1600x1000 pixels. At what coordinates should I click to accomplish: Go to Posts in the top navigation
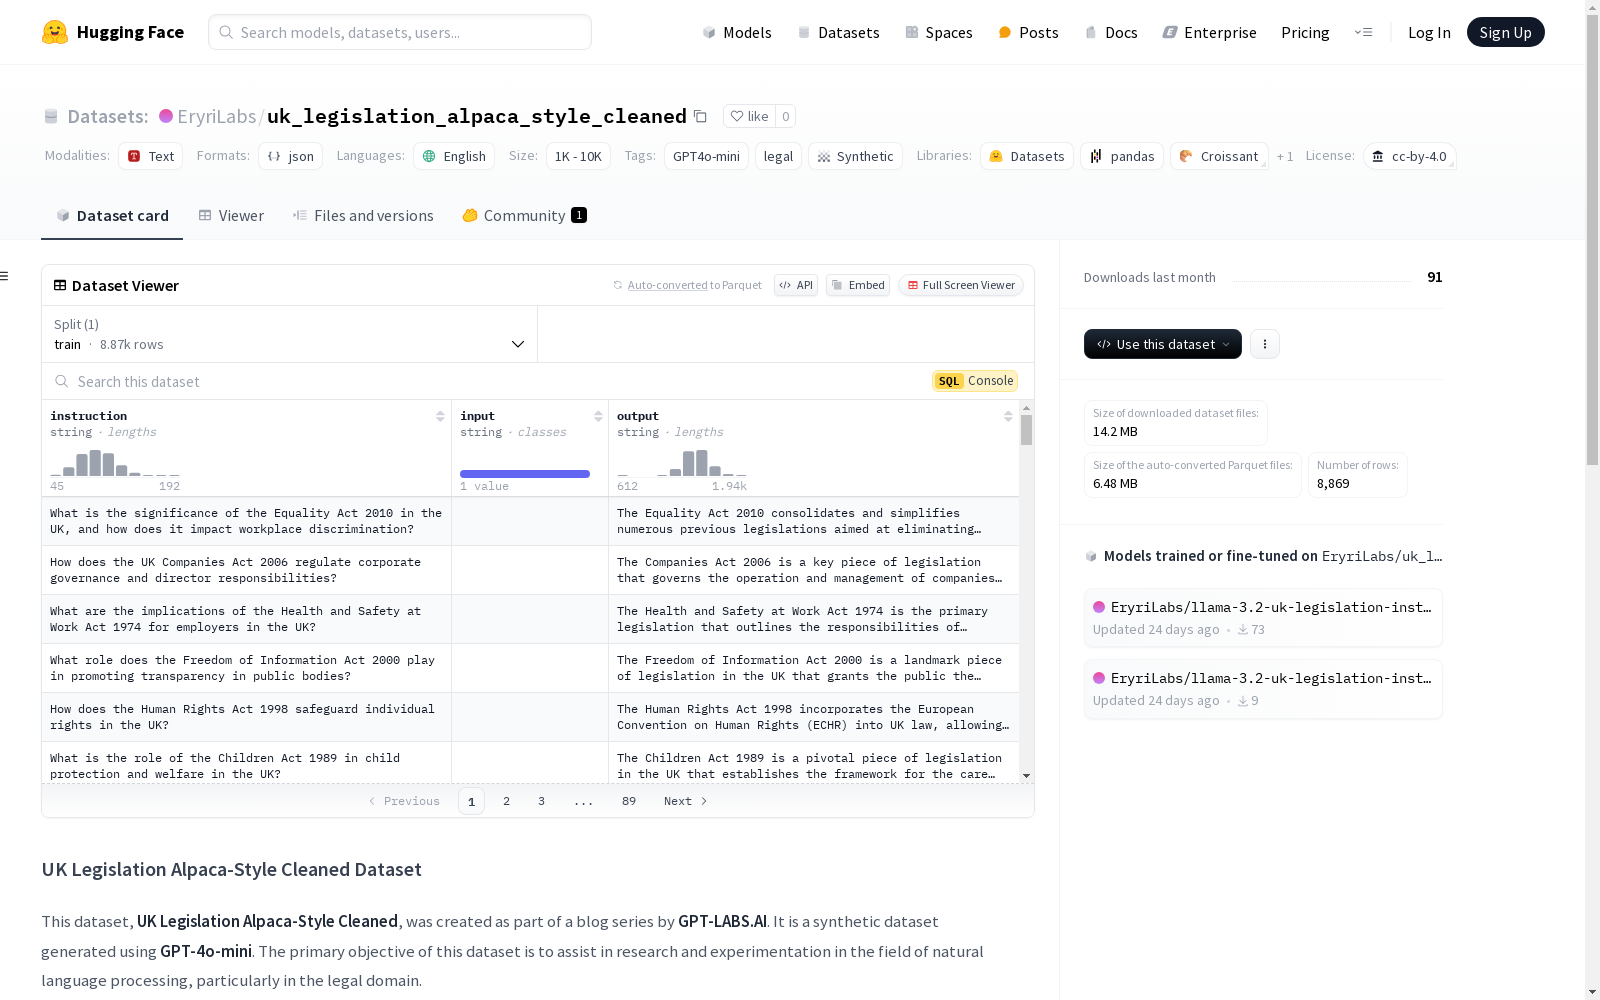(1028, 32)
